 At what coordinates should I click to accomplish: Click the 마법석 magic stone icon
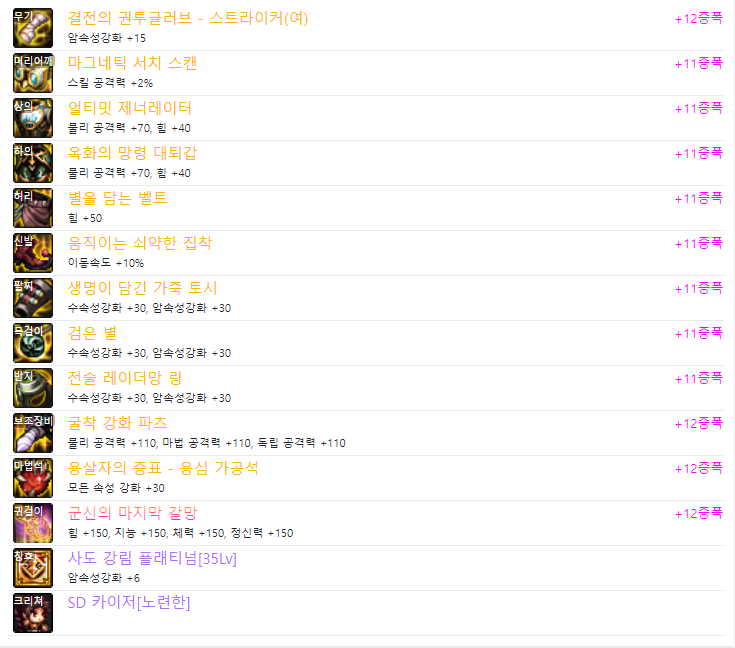click(x=33, y=478)
